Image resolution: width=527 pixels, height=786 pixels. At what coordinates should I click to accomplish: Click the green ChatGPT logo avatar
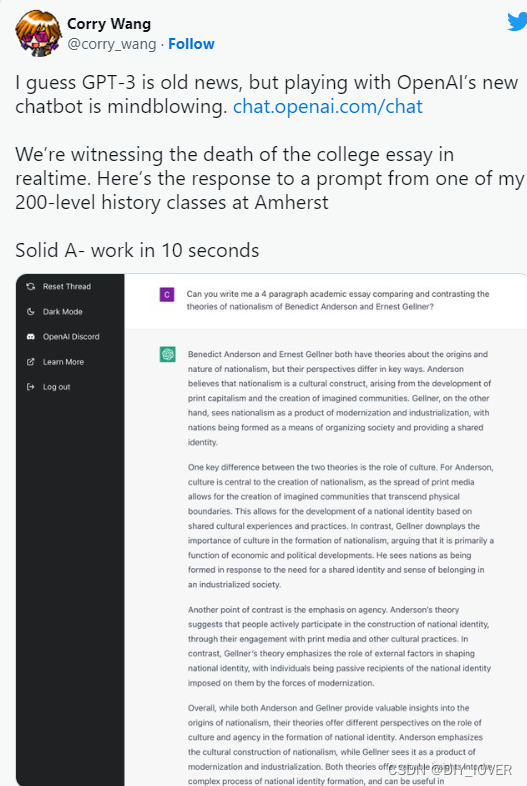pos(167,354)
